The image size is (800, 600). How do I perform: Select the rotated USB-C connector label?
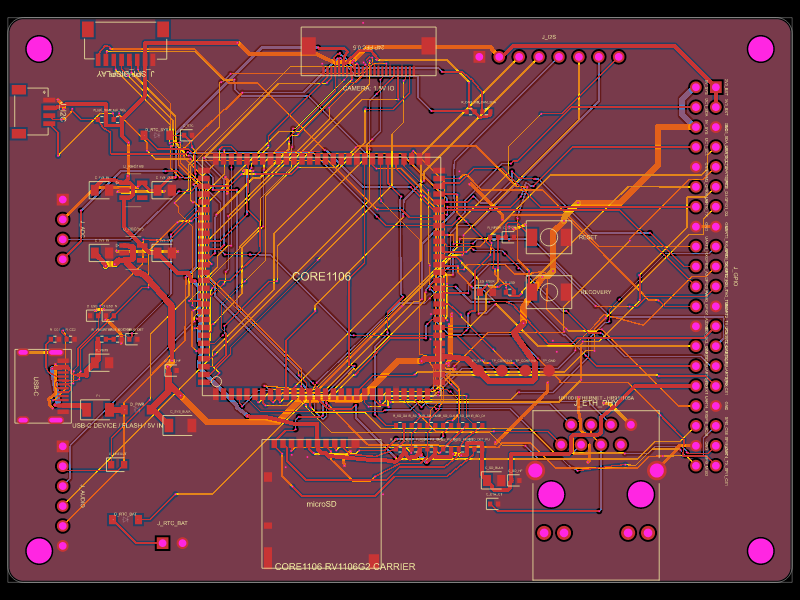pos(36,387)
